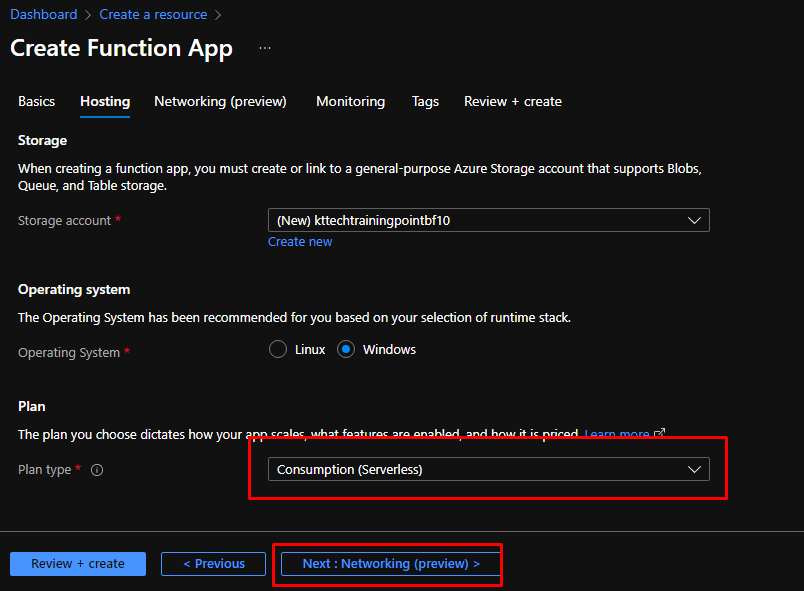Click the Learn more external link icon
This screenshot has width=804, height=591.
[659, 434]
